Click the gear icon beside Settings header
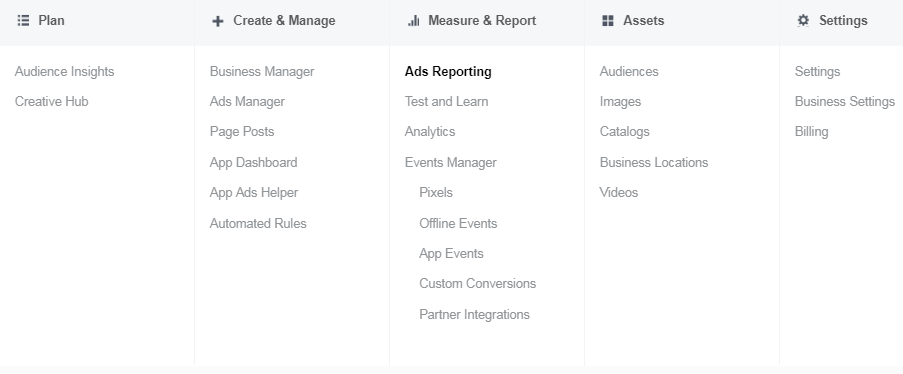Image resolution: width=903 pixels, height=374 pixels. point(803,21)
